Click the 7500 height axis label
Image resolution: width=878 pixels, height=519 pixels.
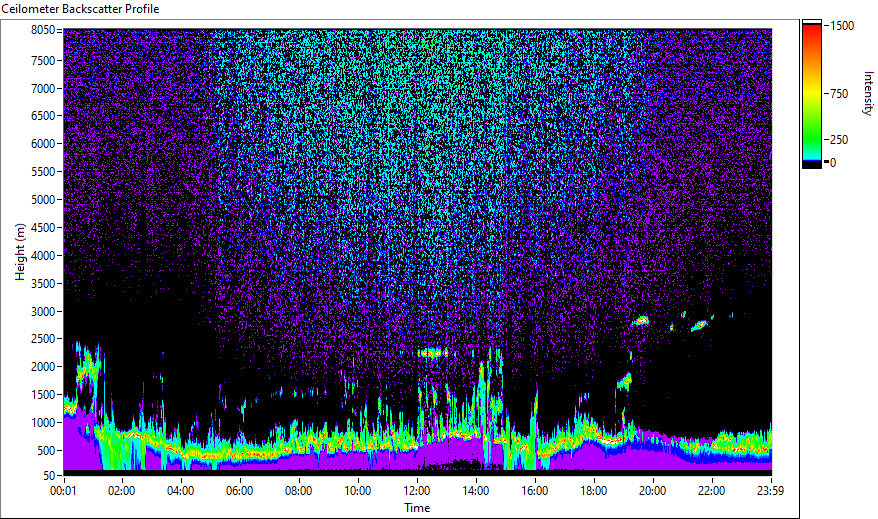point(43,60)
